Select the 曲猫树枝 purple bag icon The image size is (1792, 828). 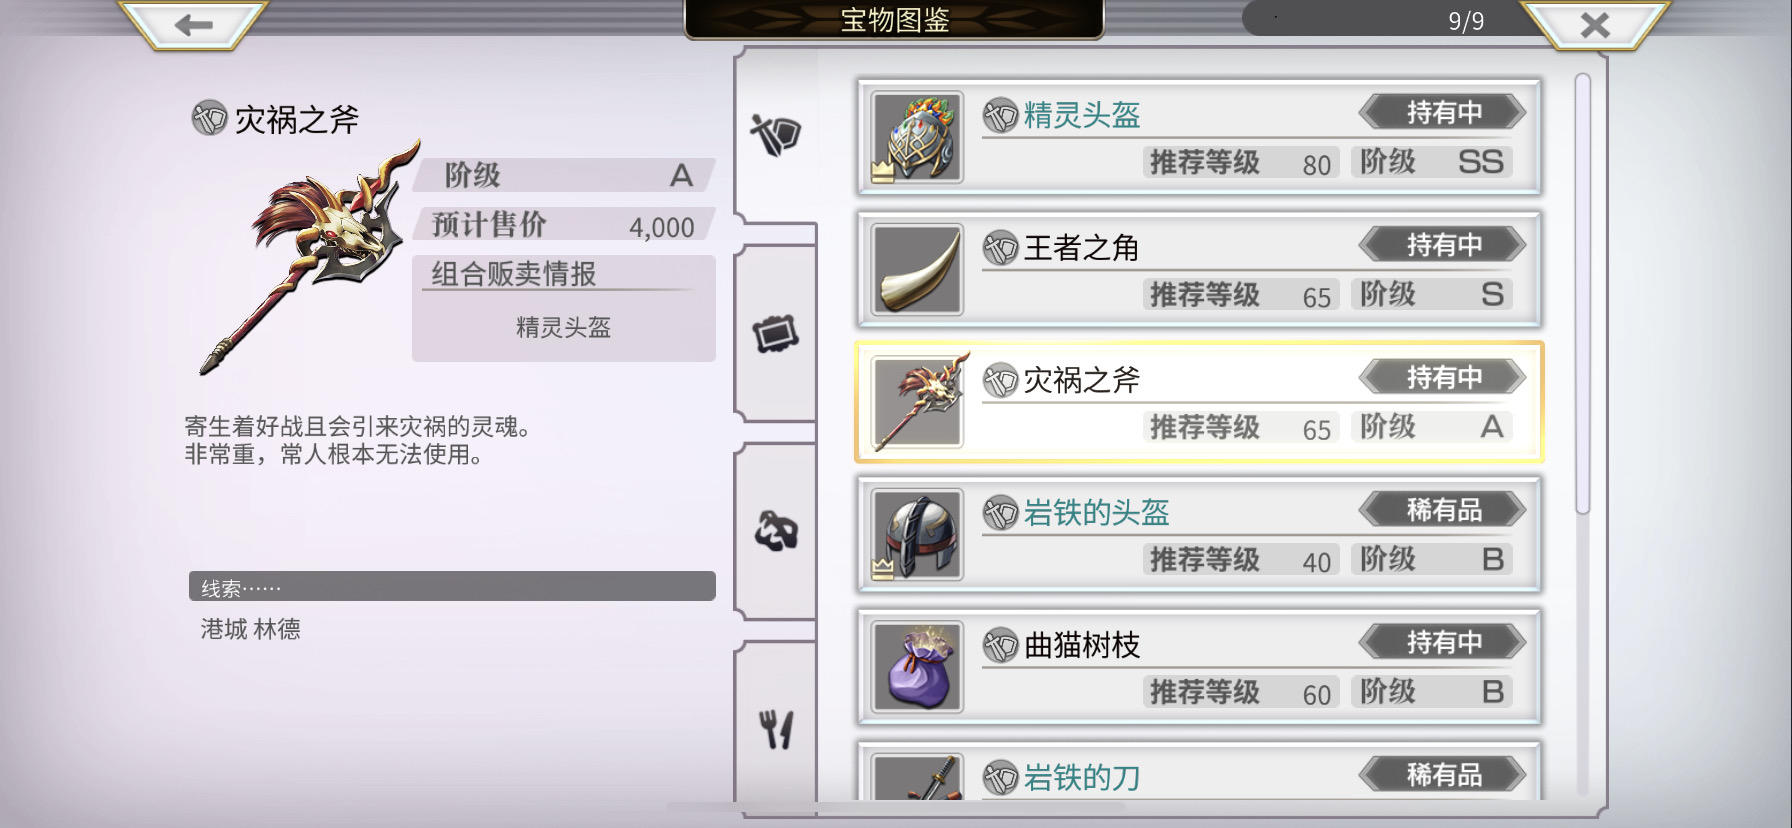[x=917, y=667]
